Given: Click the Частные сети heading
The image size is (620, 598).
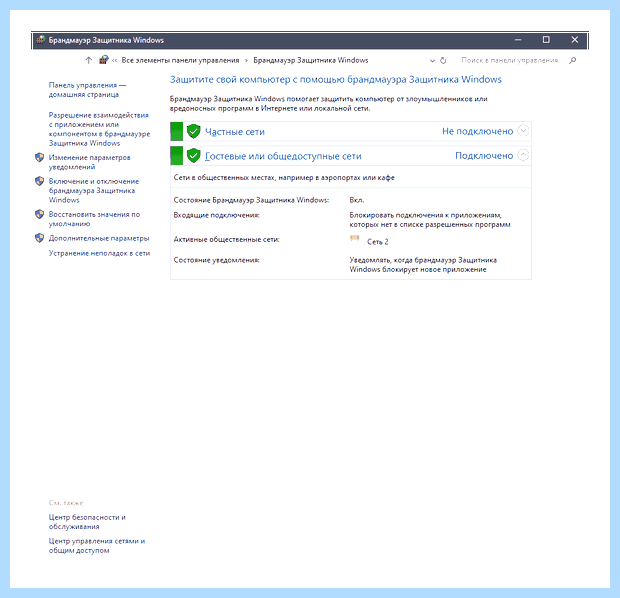Looking at the screenshot, I should 235,132.
